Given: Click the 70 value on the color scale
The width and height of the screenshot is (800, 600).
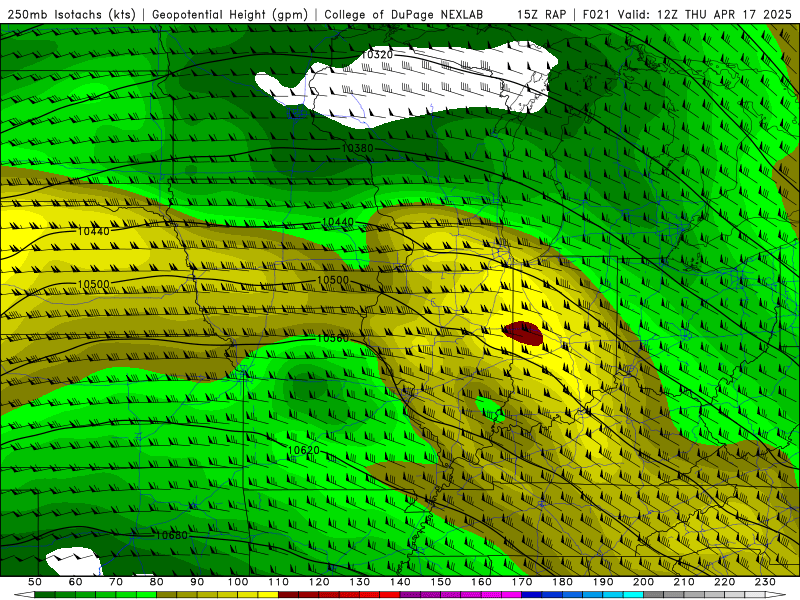Looking at the screenshot, I should (x=116, y=582).
